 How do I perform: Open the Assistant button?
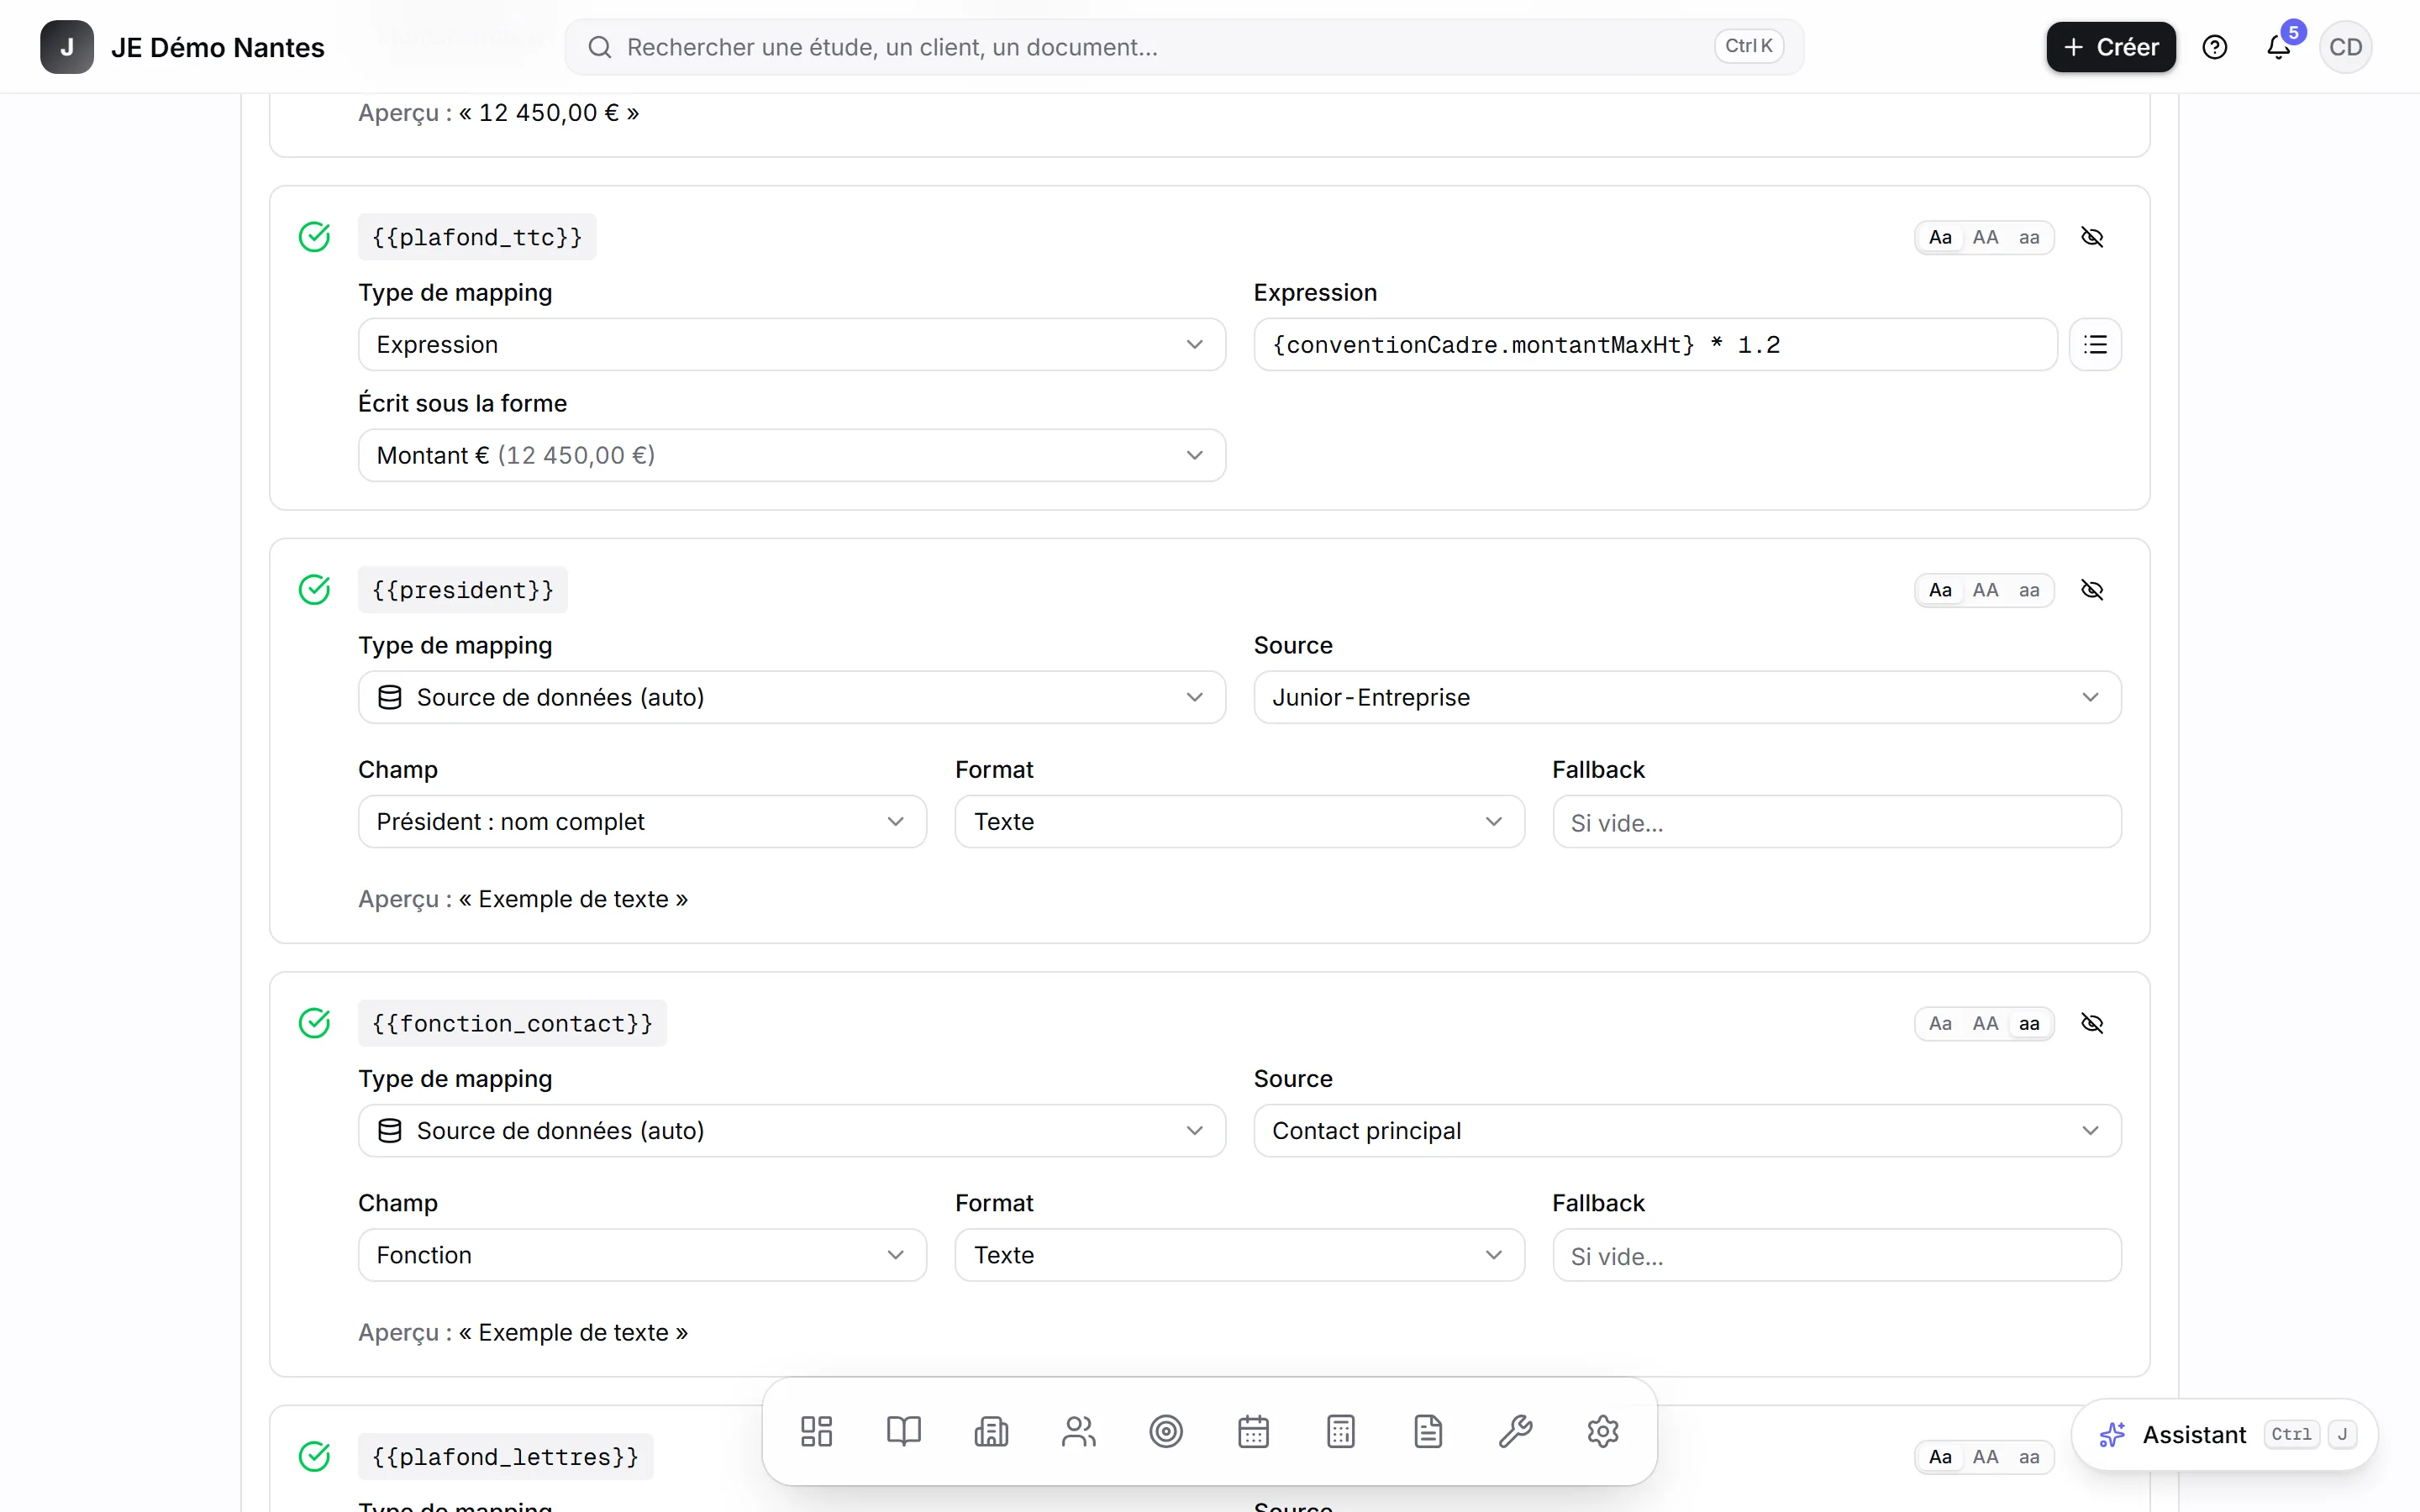click(2225, 1434)
